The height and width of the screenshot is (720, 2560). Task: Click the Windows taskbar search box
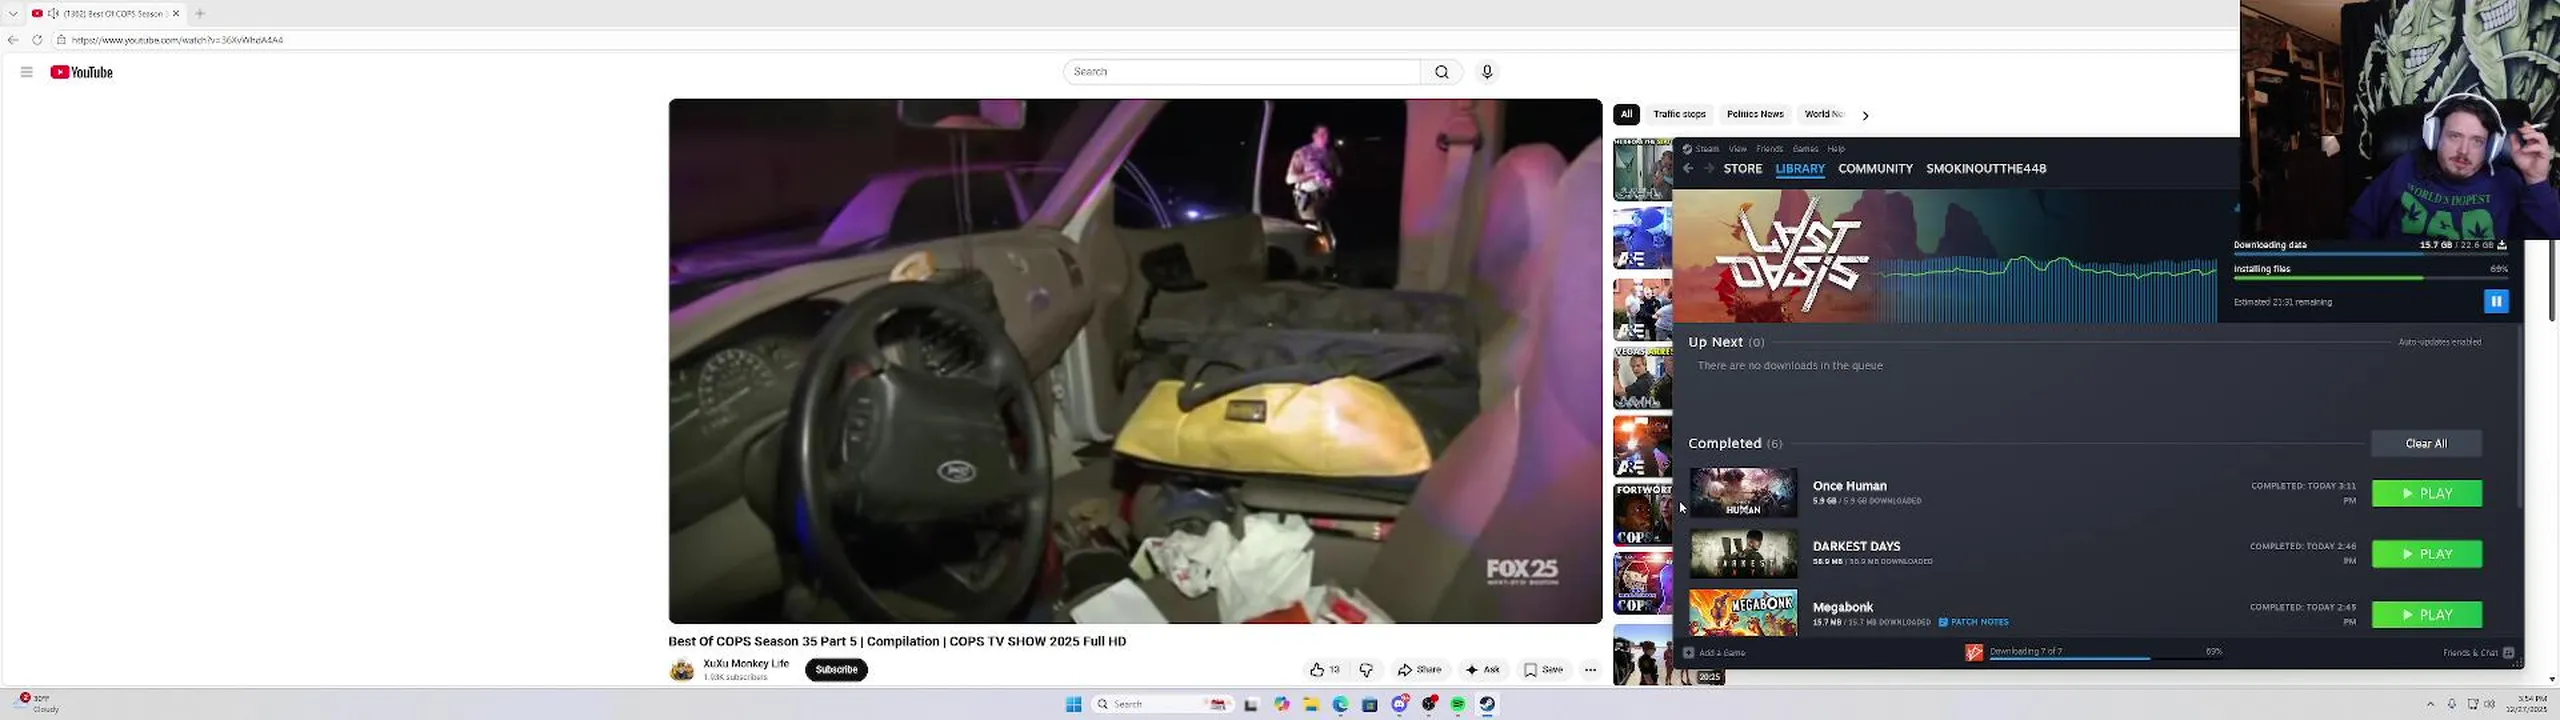pyautogui.click(x=1161, y=704)
